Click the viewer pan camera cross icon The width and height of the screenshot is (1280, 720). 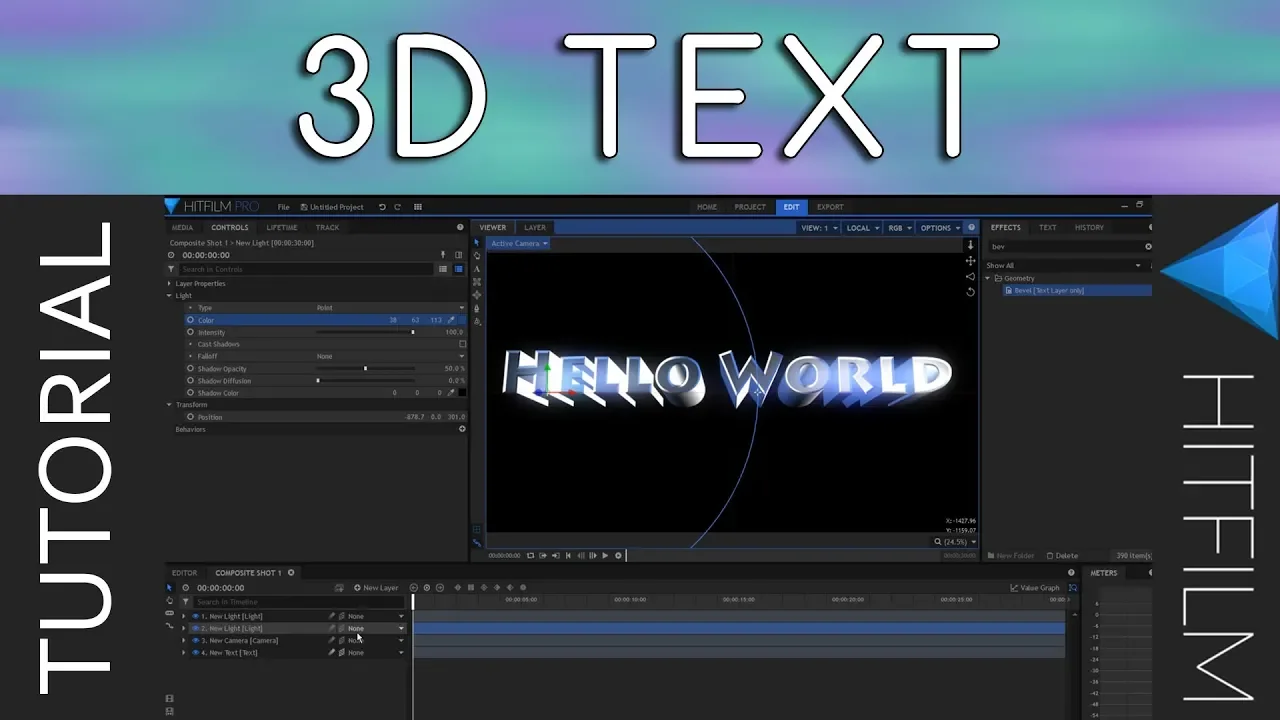[x=970, y=261]
